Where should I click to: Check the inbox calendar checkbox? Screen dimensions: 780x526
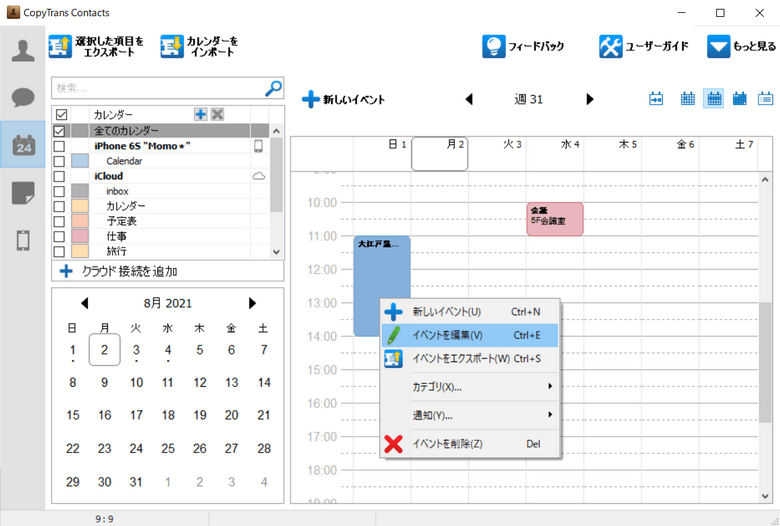tap(59, 191)
